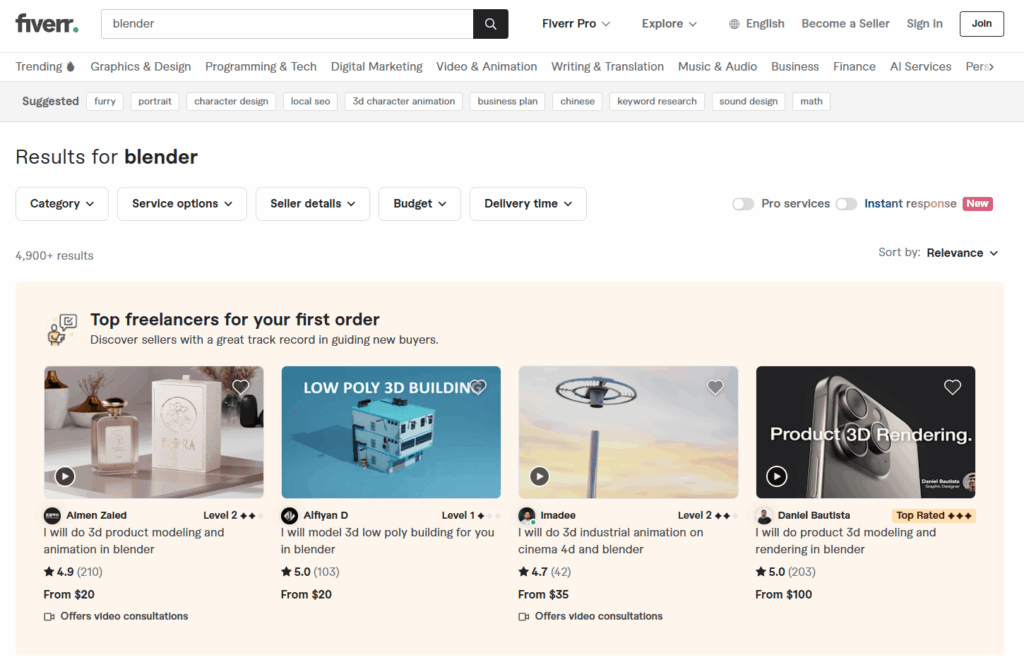The width and height of the screenshot is (1024, 662).
Task: Click the fire icon next to Trending
Action: click(x=68, y=66)
